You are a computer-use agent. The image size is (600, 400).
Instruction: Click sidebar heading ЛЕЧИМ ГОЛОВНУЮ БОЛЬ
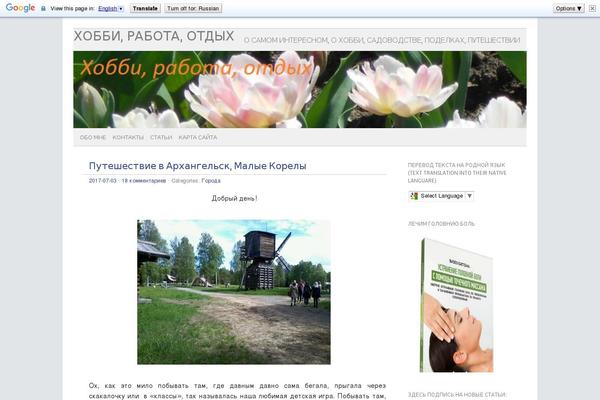click(441, 224)
